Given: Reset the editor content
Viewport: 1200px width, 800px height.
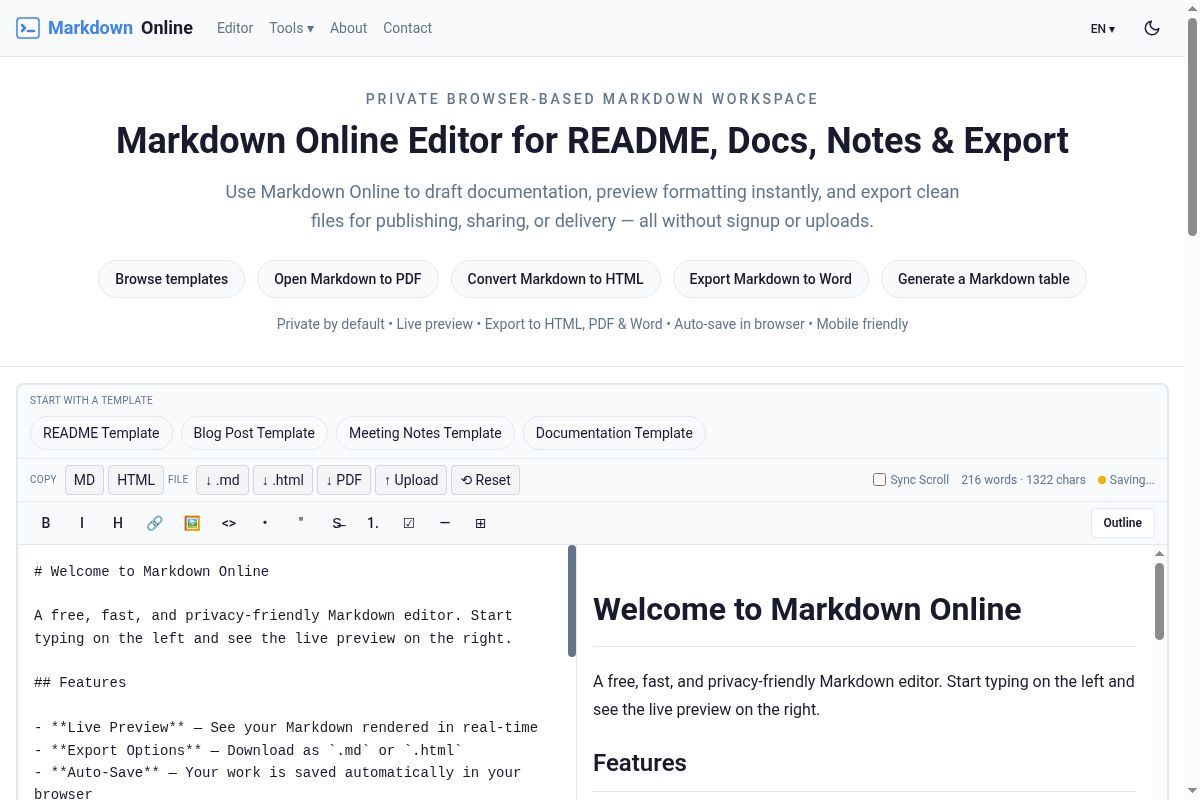Looking at the screenshot, I should click(485, 480).
